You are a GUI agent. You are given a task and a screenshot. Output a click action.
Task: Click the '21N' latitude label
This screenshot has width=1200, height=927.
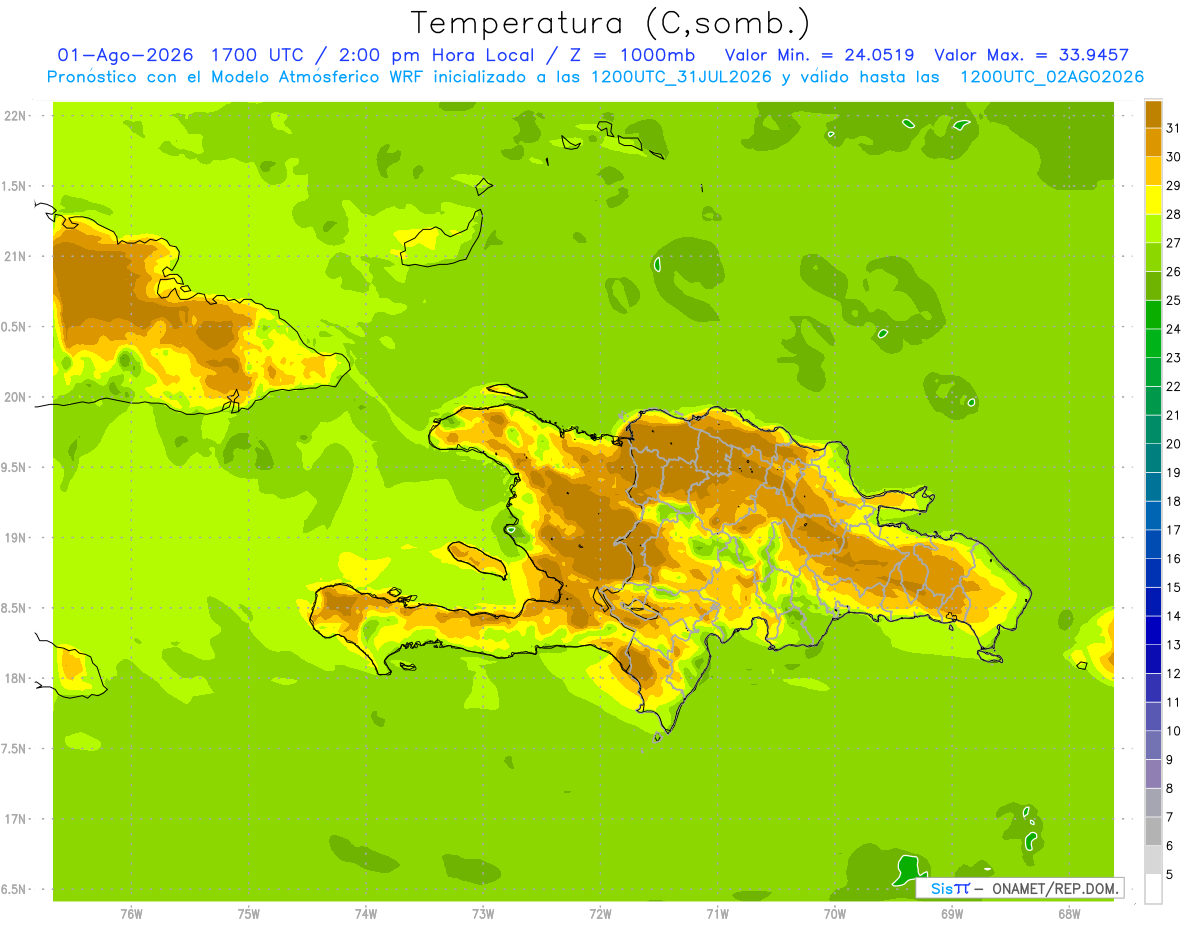[16, 257]
